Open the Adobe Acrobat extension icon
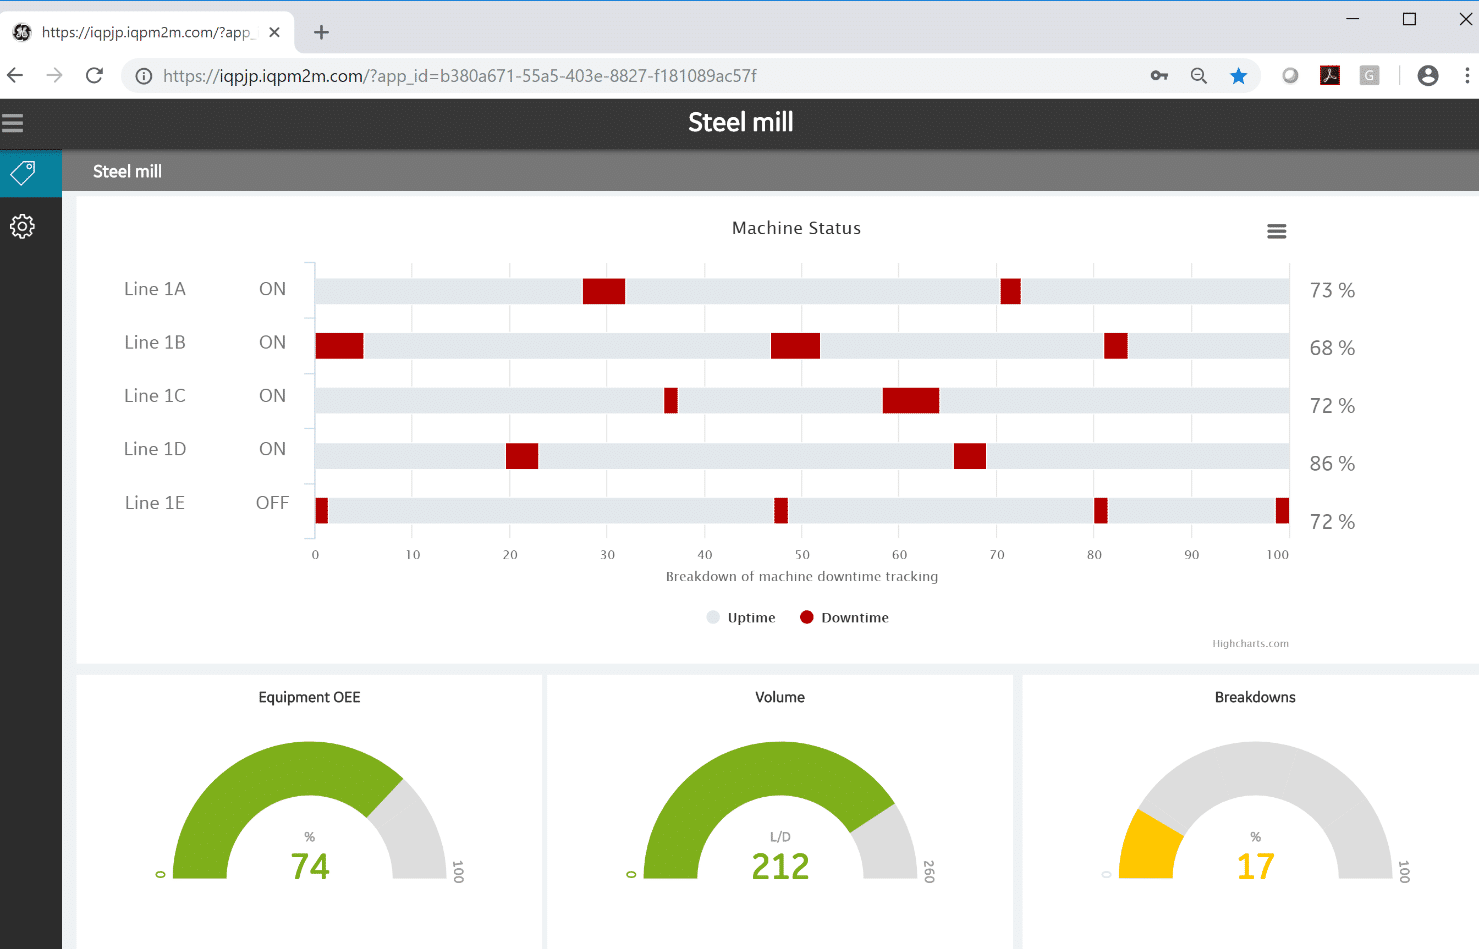Image resolution: width=1479 pixels, height=949 pixels. point(1329,75)
